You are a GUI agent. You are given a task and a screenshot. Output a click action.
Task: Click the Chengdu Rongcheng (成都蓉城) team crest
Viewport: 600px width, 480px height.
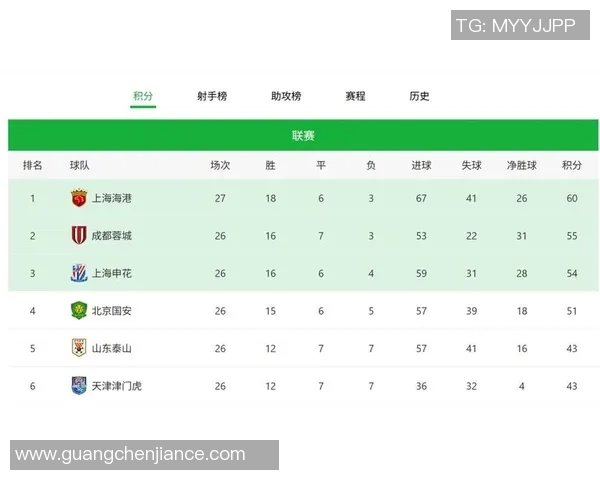[79, 236]
